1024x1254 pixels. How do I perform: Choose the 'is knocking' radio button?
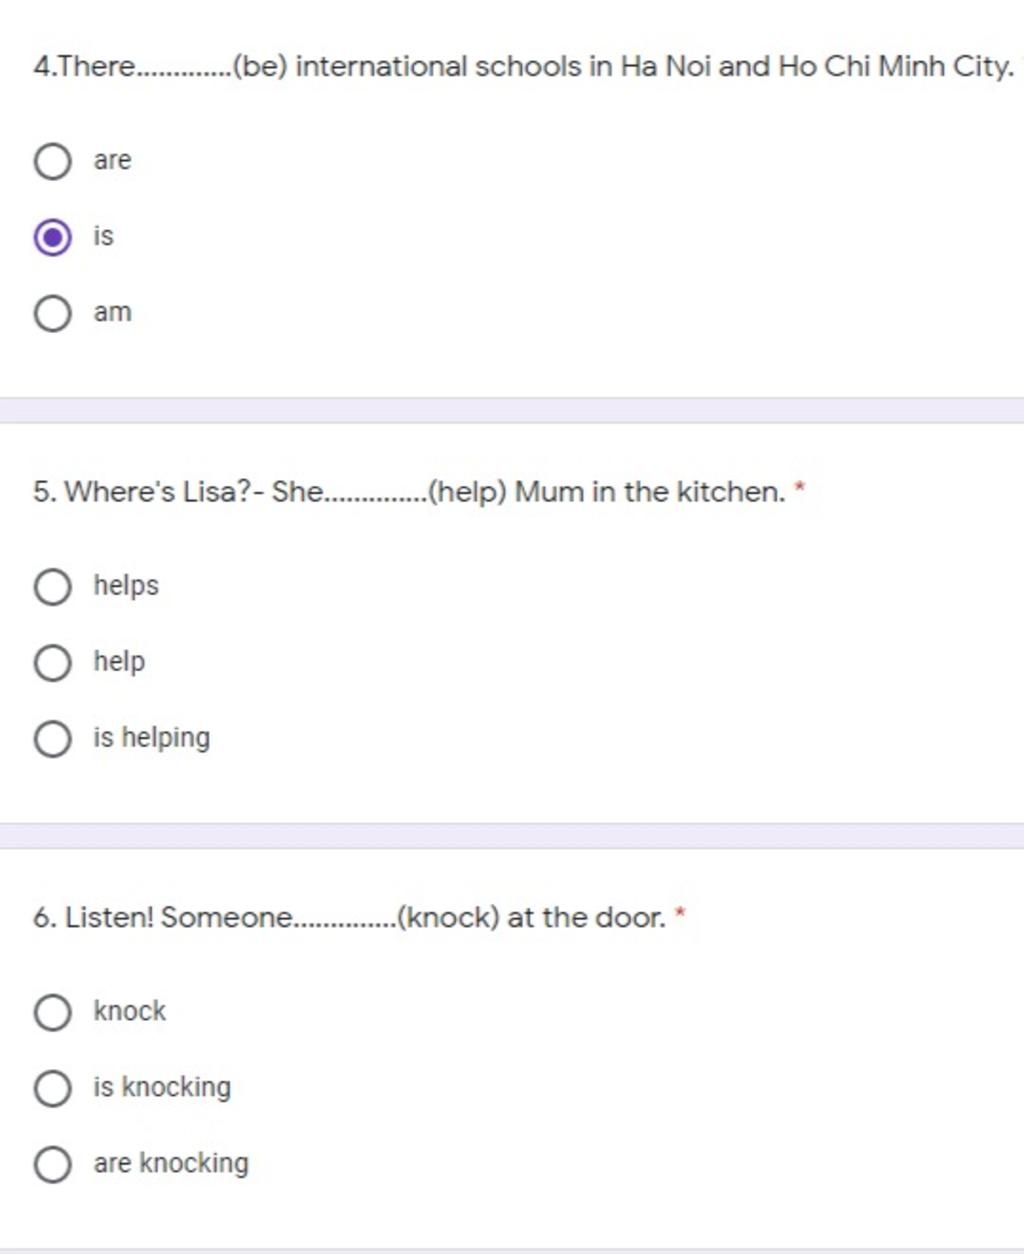[52, 1088]
